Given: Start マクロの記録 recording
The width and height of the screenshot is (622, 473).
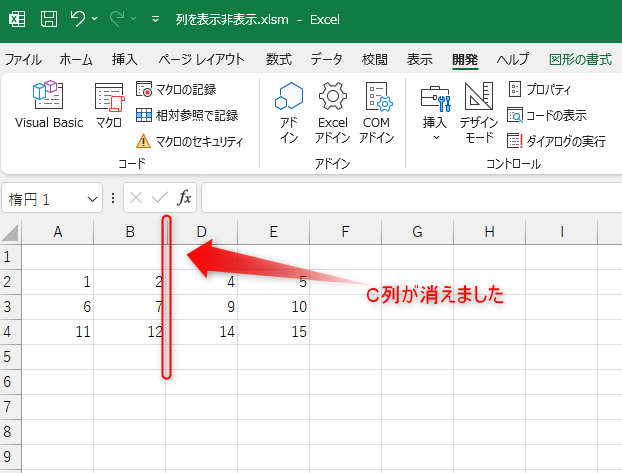Looking at the screenshot, I should click(x=176, y=89).
